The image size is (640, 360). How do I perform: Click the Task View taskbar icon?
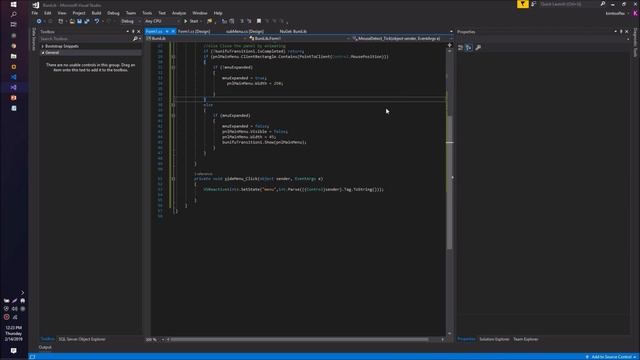(13, 24)
